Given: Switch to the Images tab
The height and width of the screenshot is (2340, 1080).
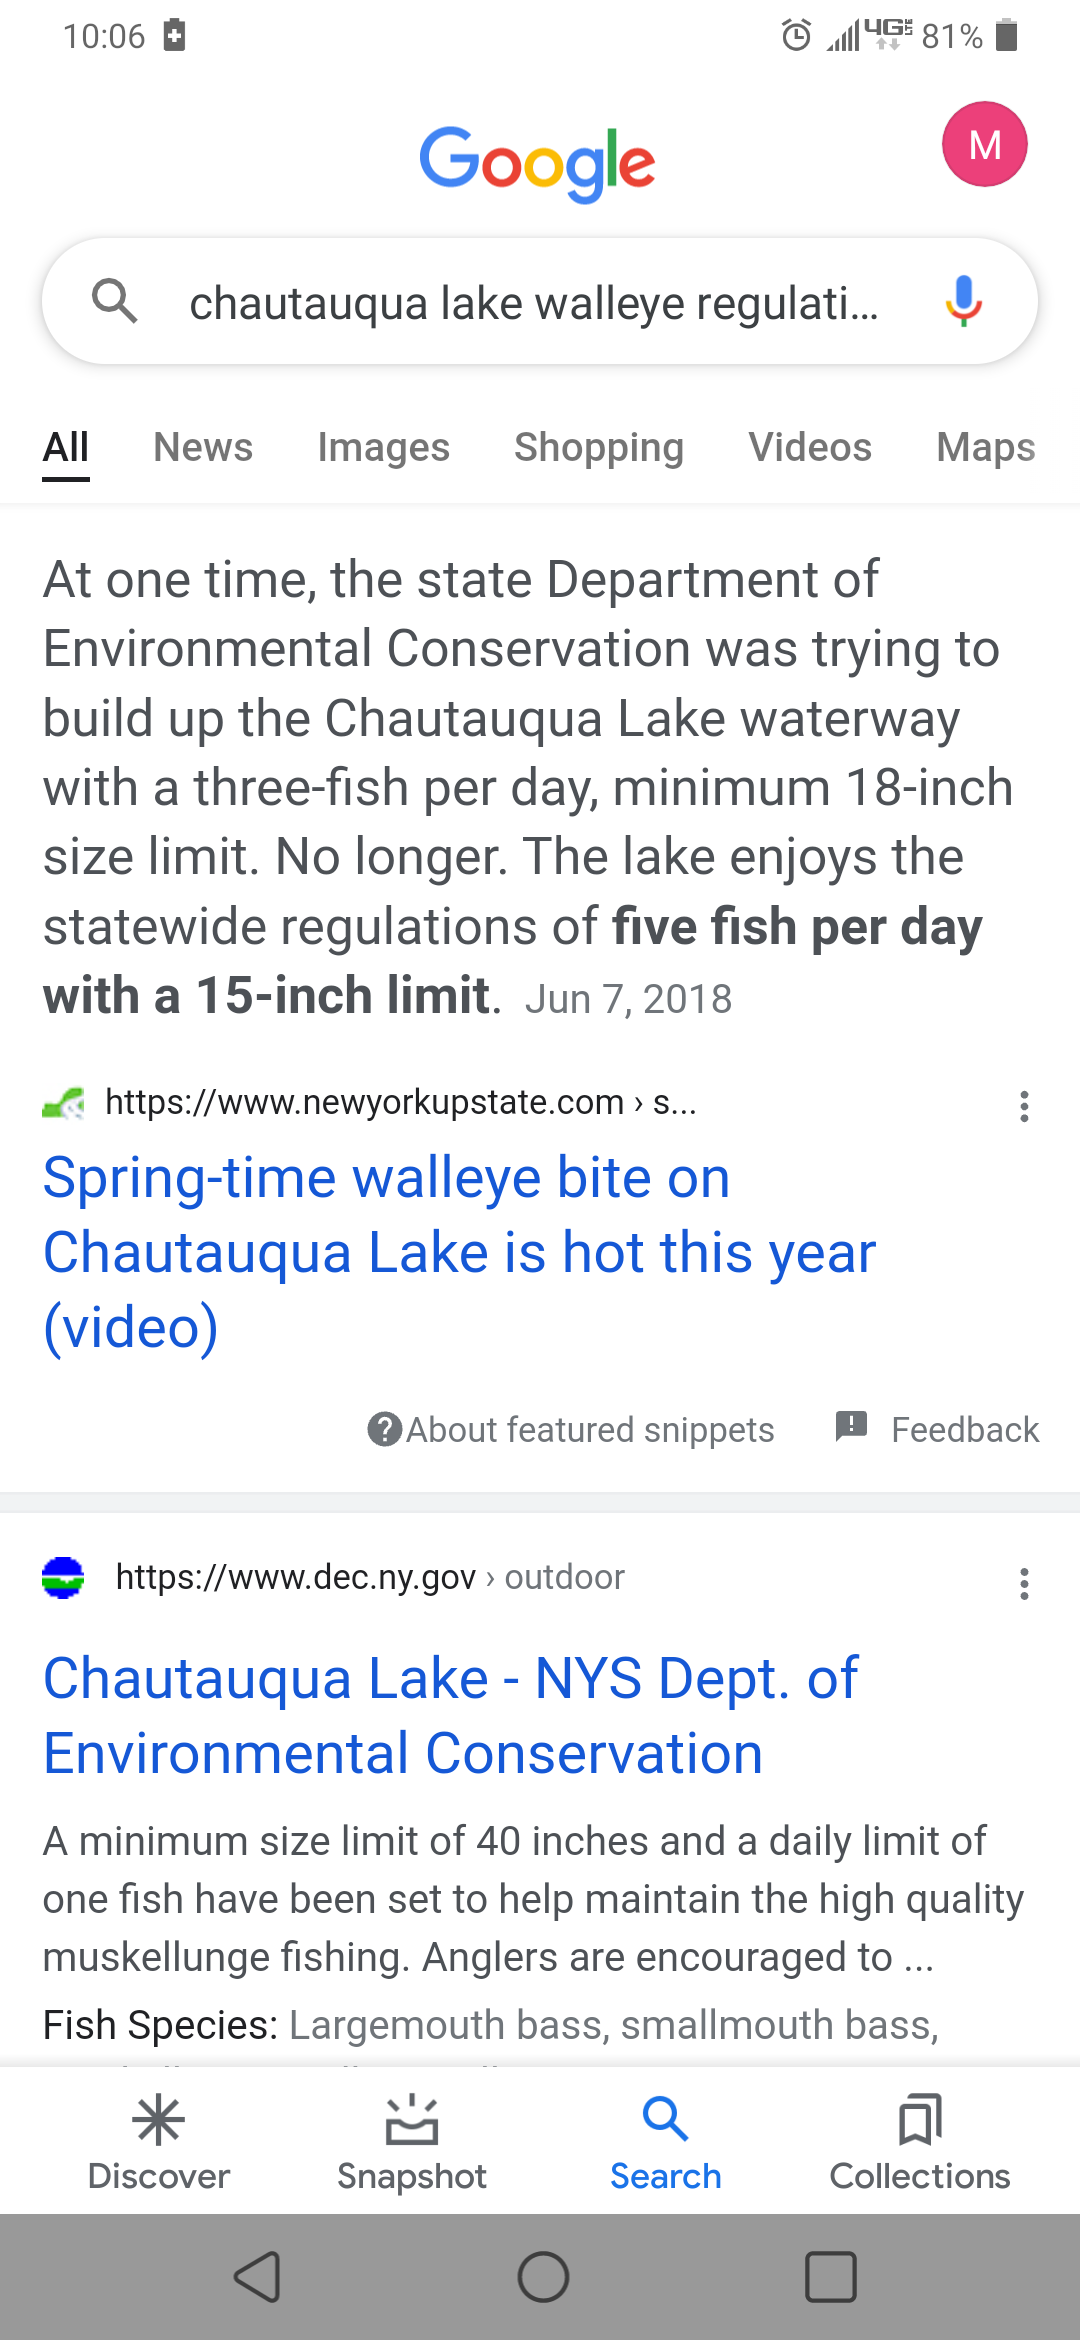Looking at the screenshot, I should point(384,447).
